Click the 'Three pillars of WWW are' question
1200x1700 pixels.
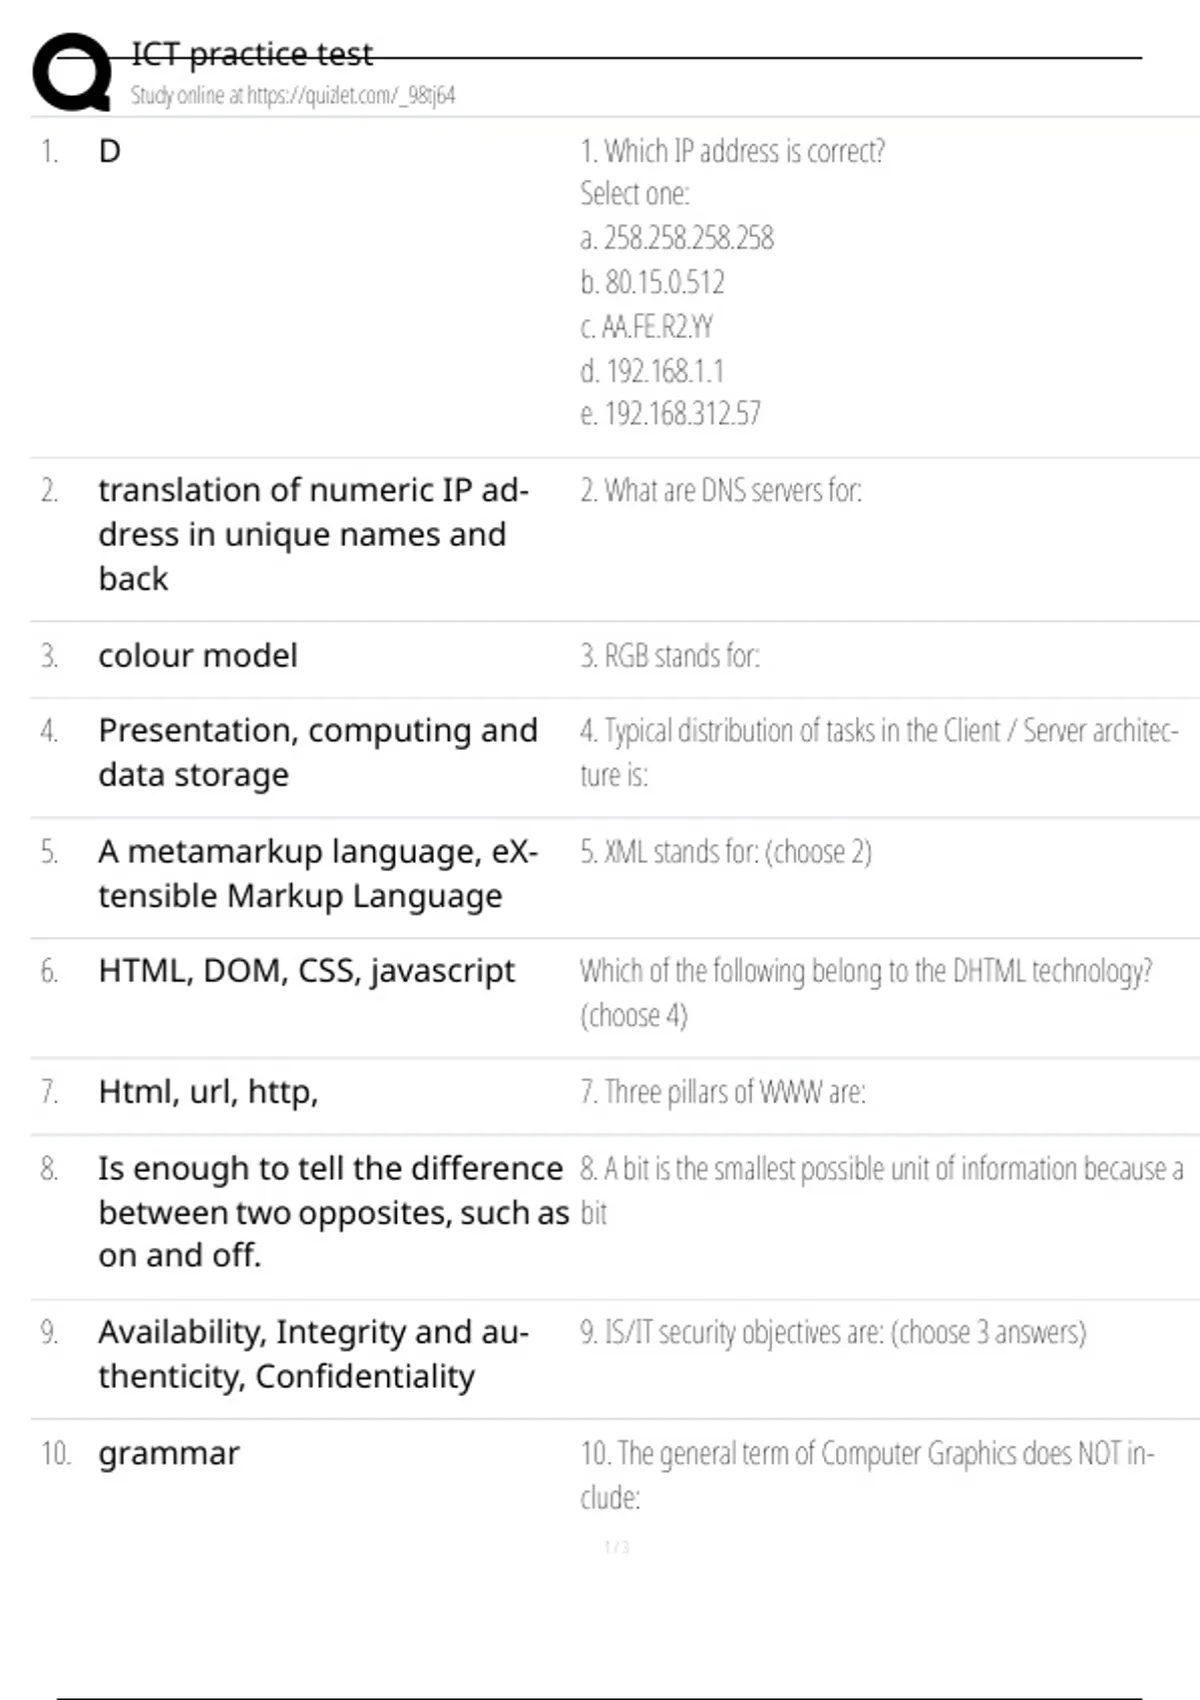(723, 1092)
